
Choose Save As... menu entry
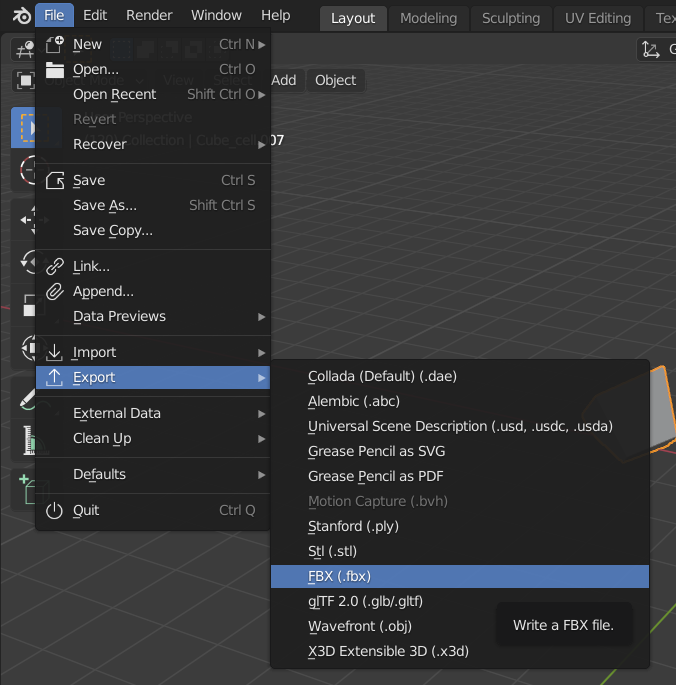pos(153,205)
